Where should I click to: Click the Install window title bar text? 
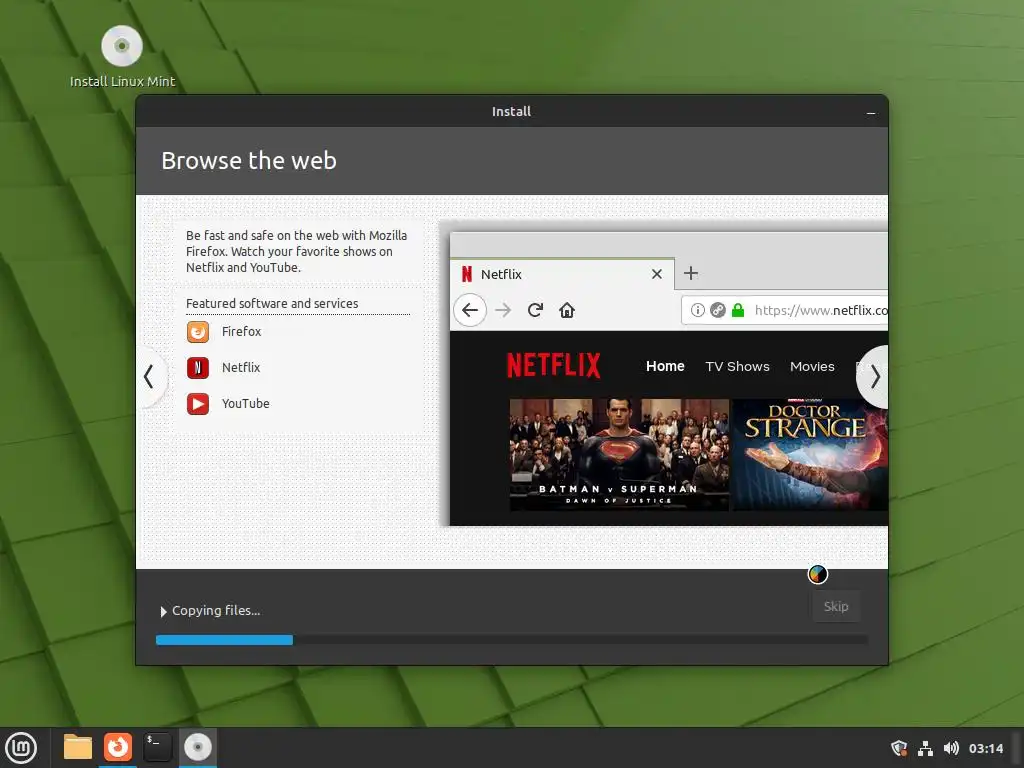[511, 112]
